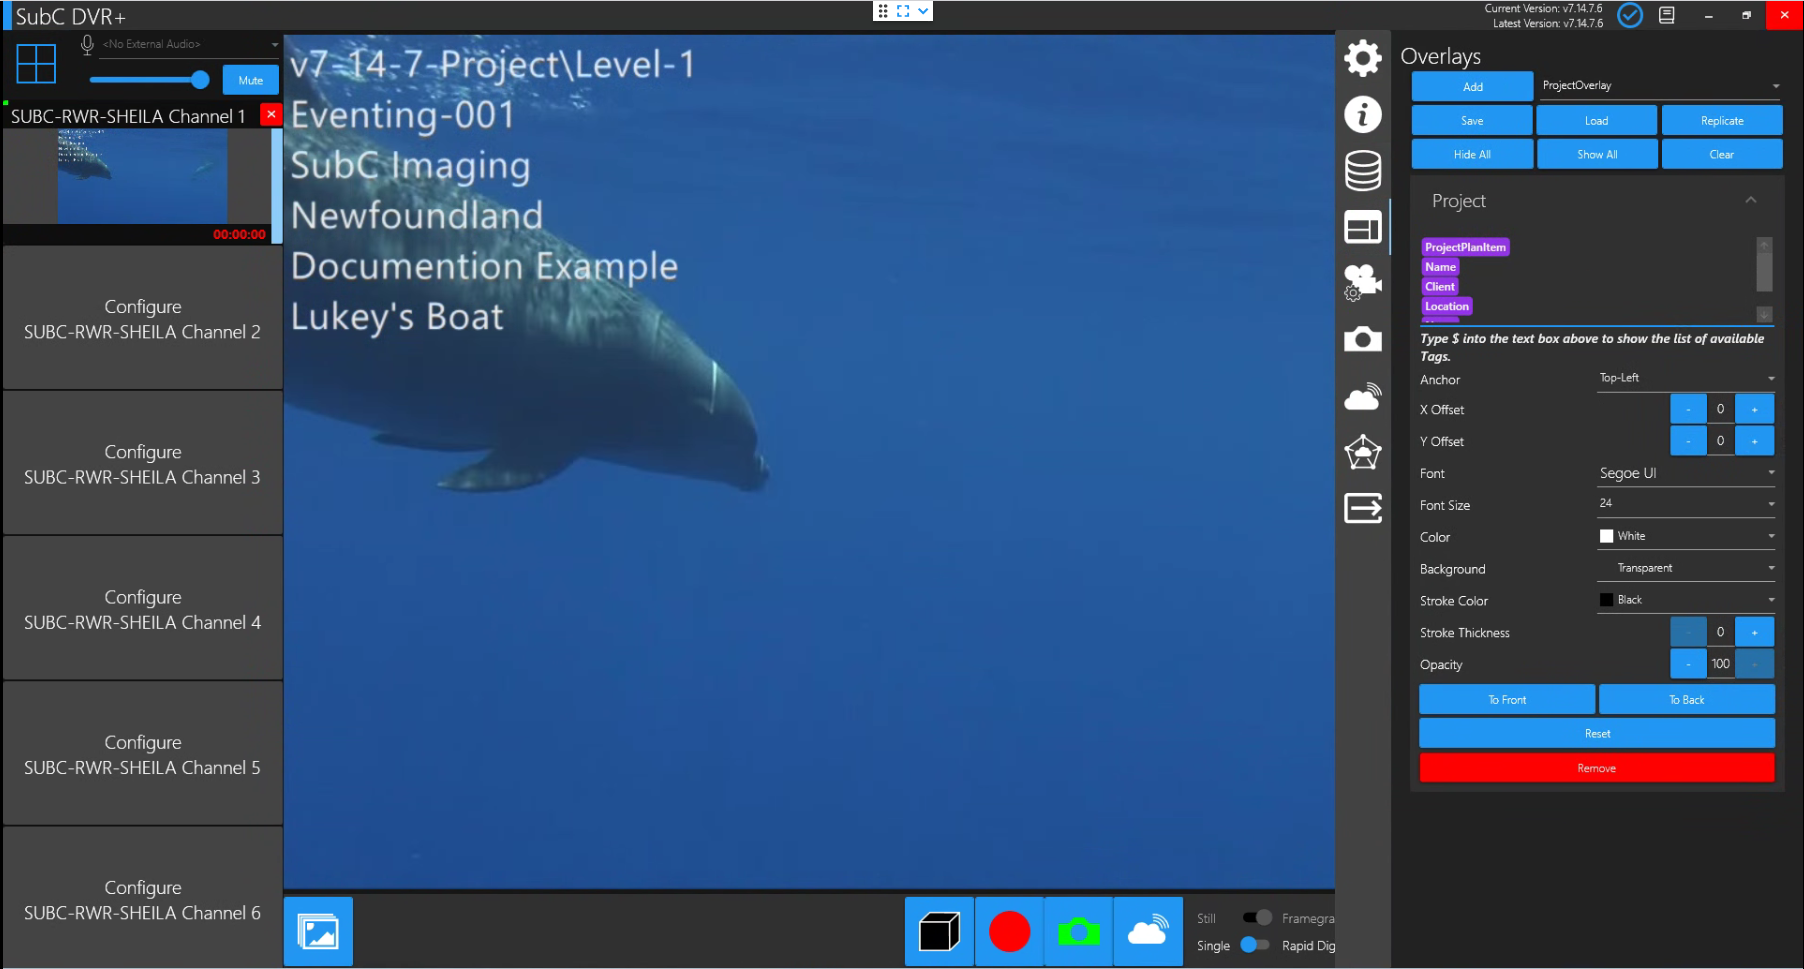This screenshot has height=969, width=1804.
Task: Toggle the Single / Rapid Digi switch
Action: [x=1254, y=945]
